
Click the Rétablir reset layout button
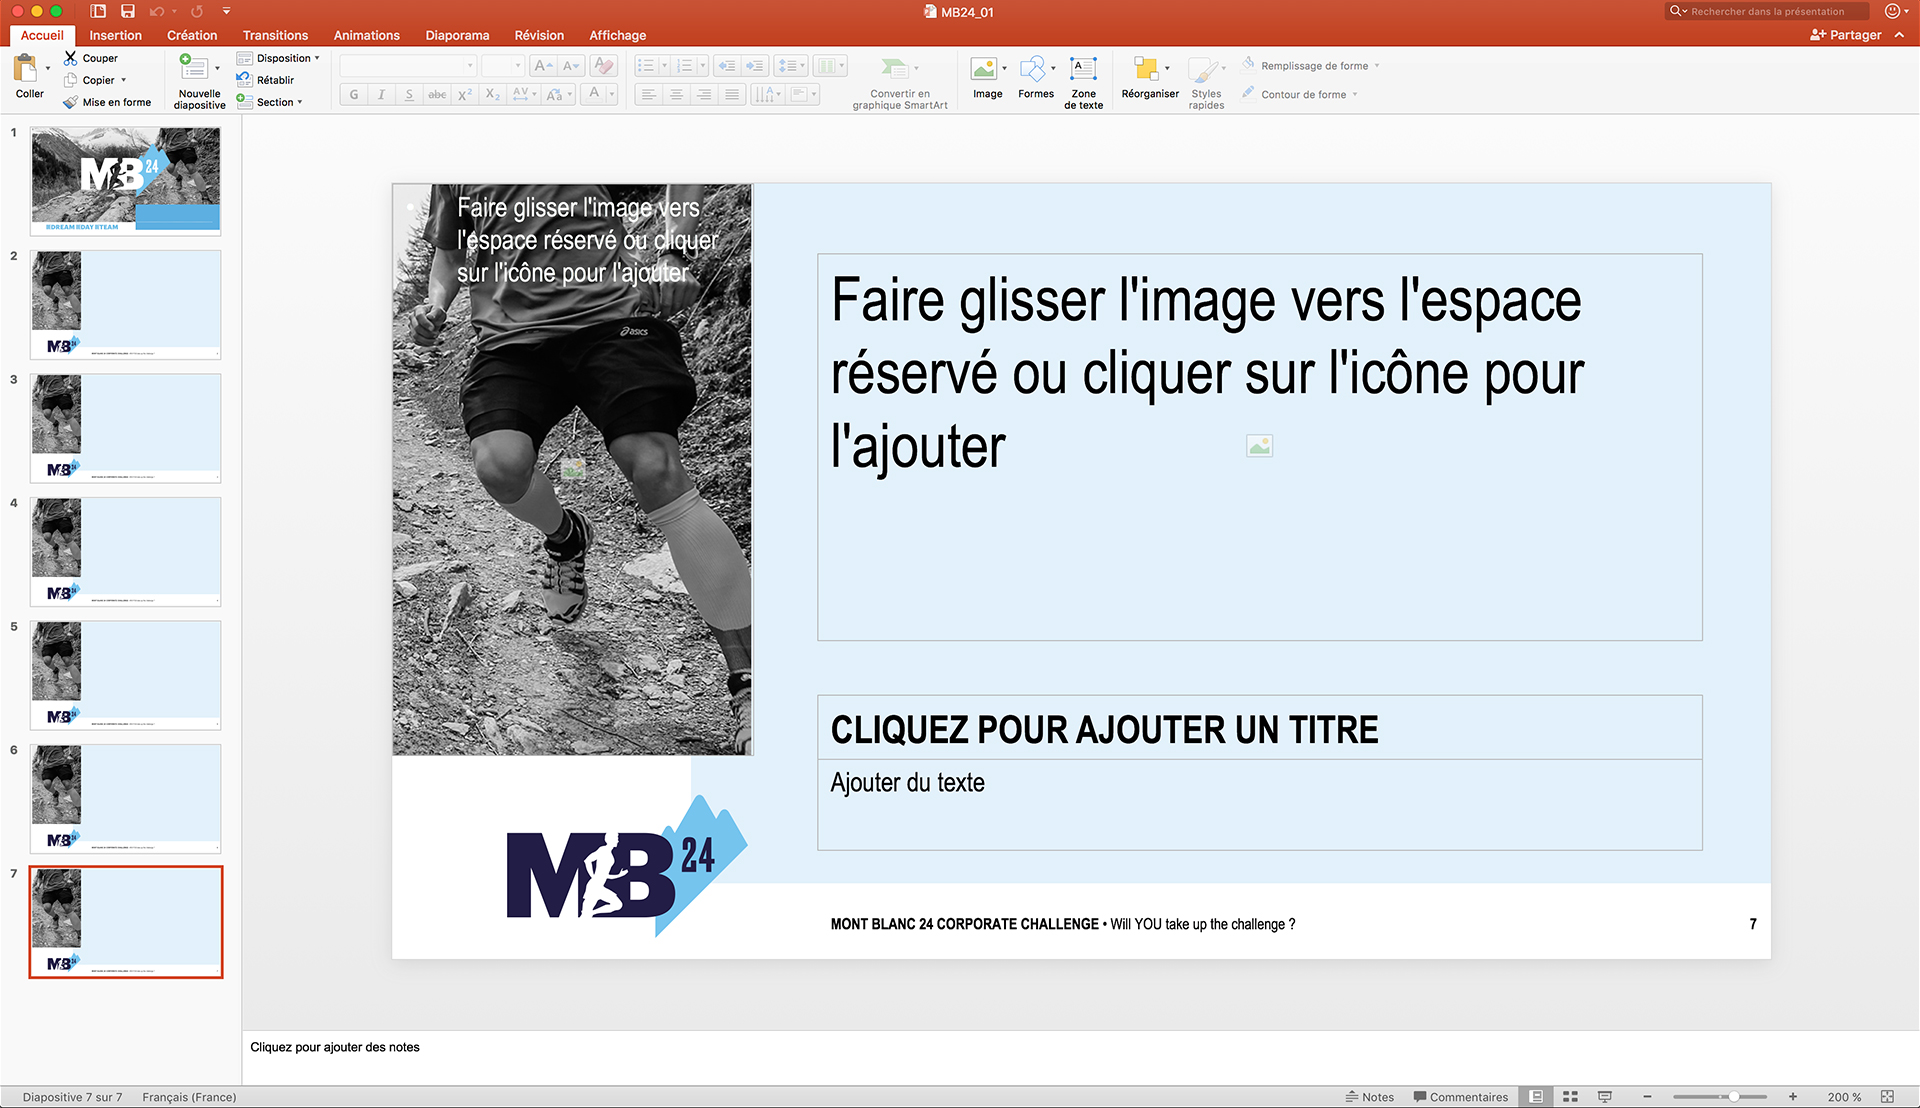pos(266,80)
